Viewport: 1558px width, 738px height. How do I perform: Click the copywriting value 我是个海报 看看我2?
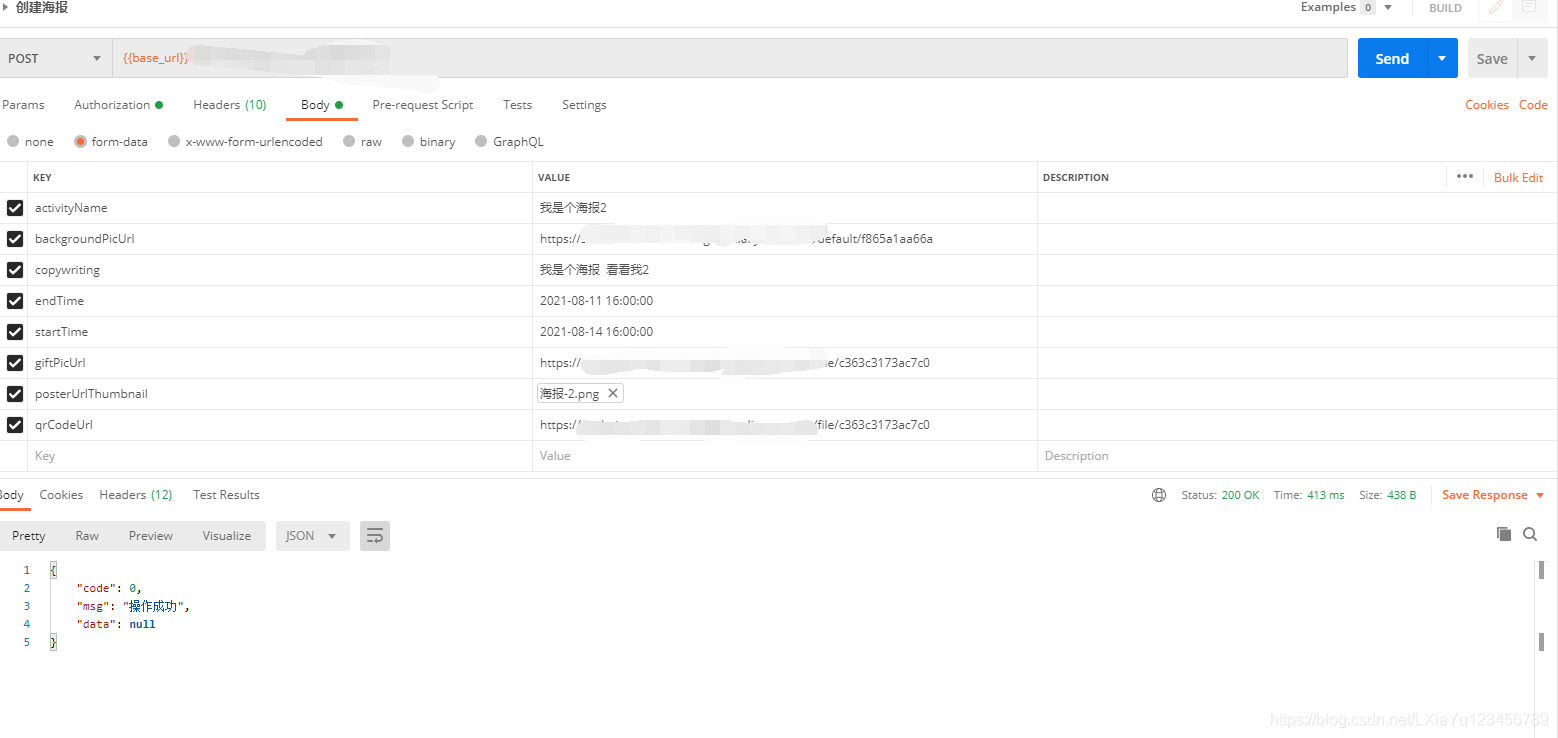(x=594, y=270)
